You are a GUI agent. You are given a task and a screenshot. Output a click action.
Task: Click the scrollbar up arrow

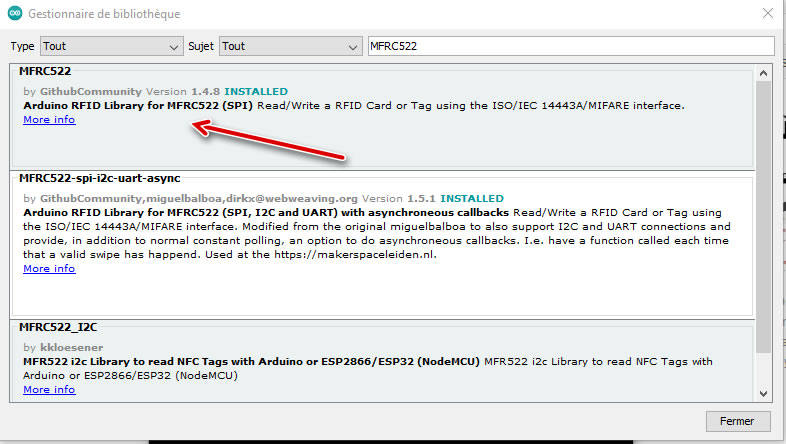pyautogui.click(x=763, y=73)
